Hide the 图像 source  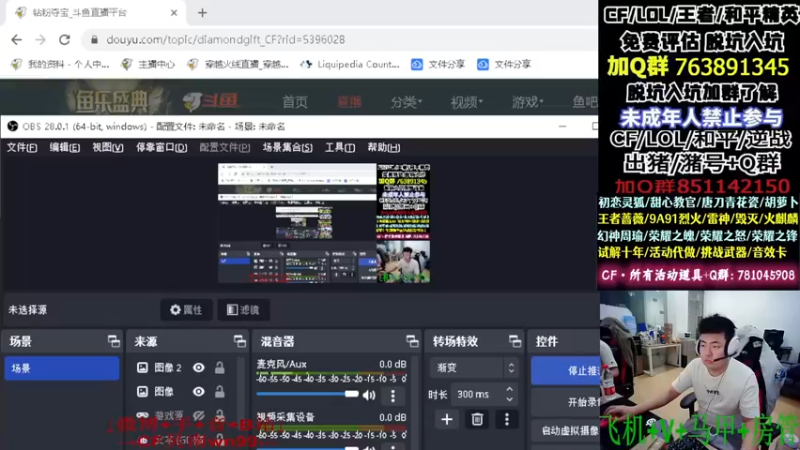[198, 392]
